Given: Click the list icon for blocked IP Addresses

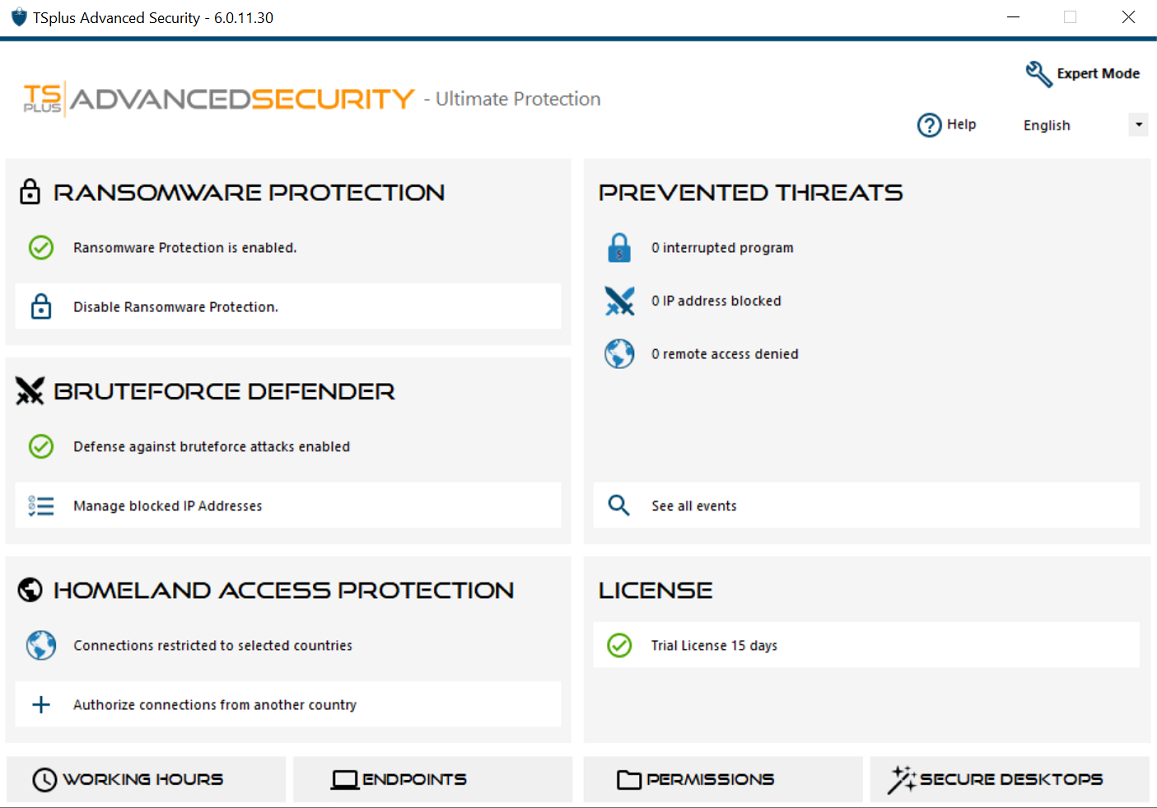Looking at the screenshot, I should (x=41, y=506).
